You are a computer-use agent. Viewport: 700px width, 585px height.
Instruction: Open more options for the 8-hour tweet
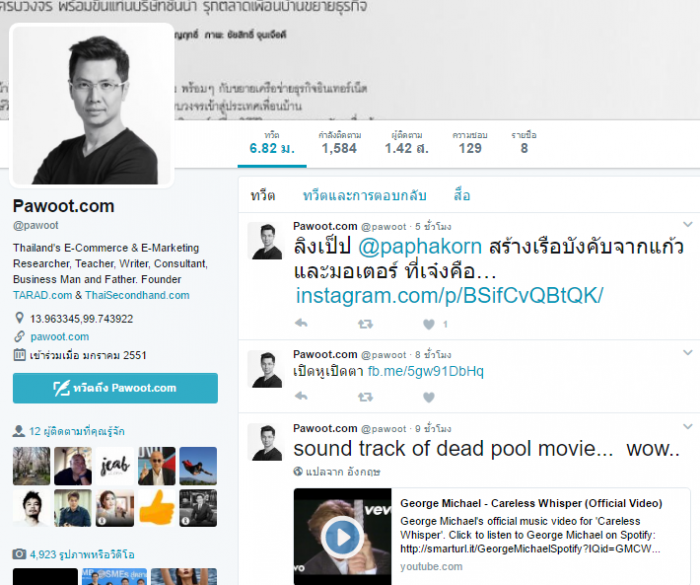point(687,353)
